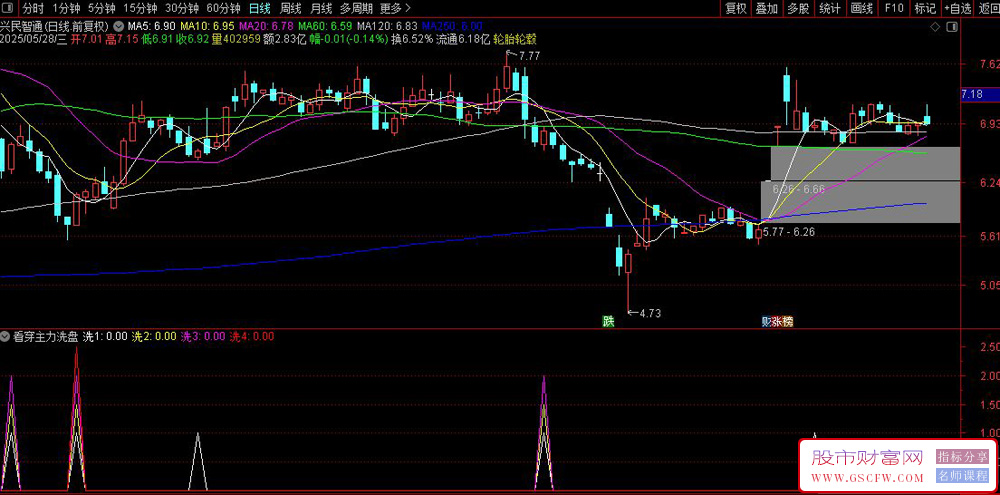
Task: Click the date 2025/05/28/三
Action: 34,38
